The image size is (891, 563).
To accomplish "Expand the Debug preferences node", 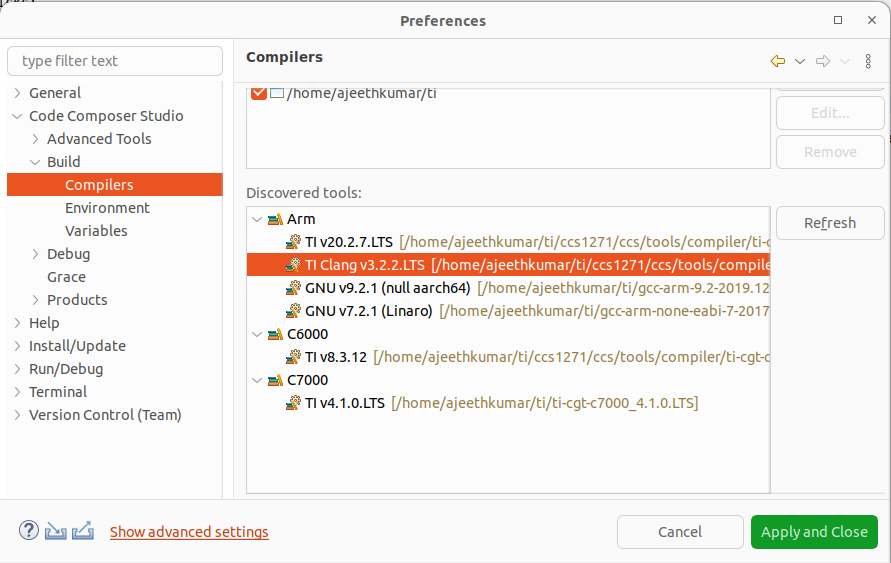I will click(x=35, y=254).
